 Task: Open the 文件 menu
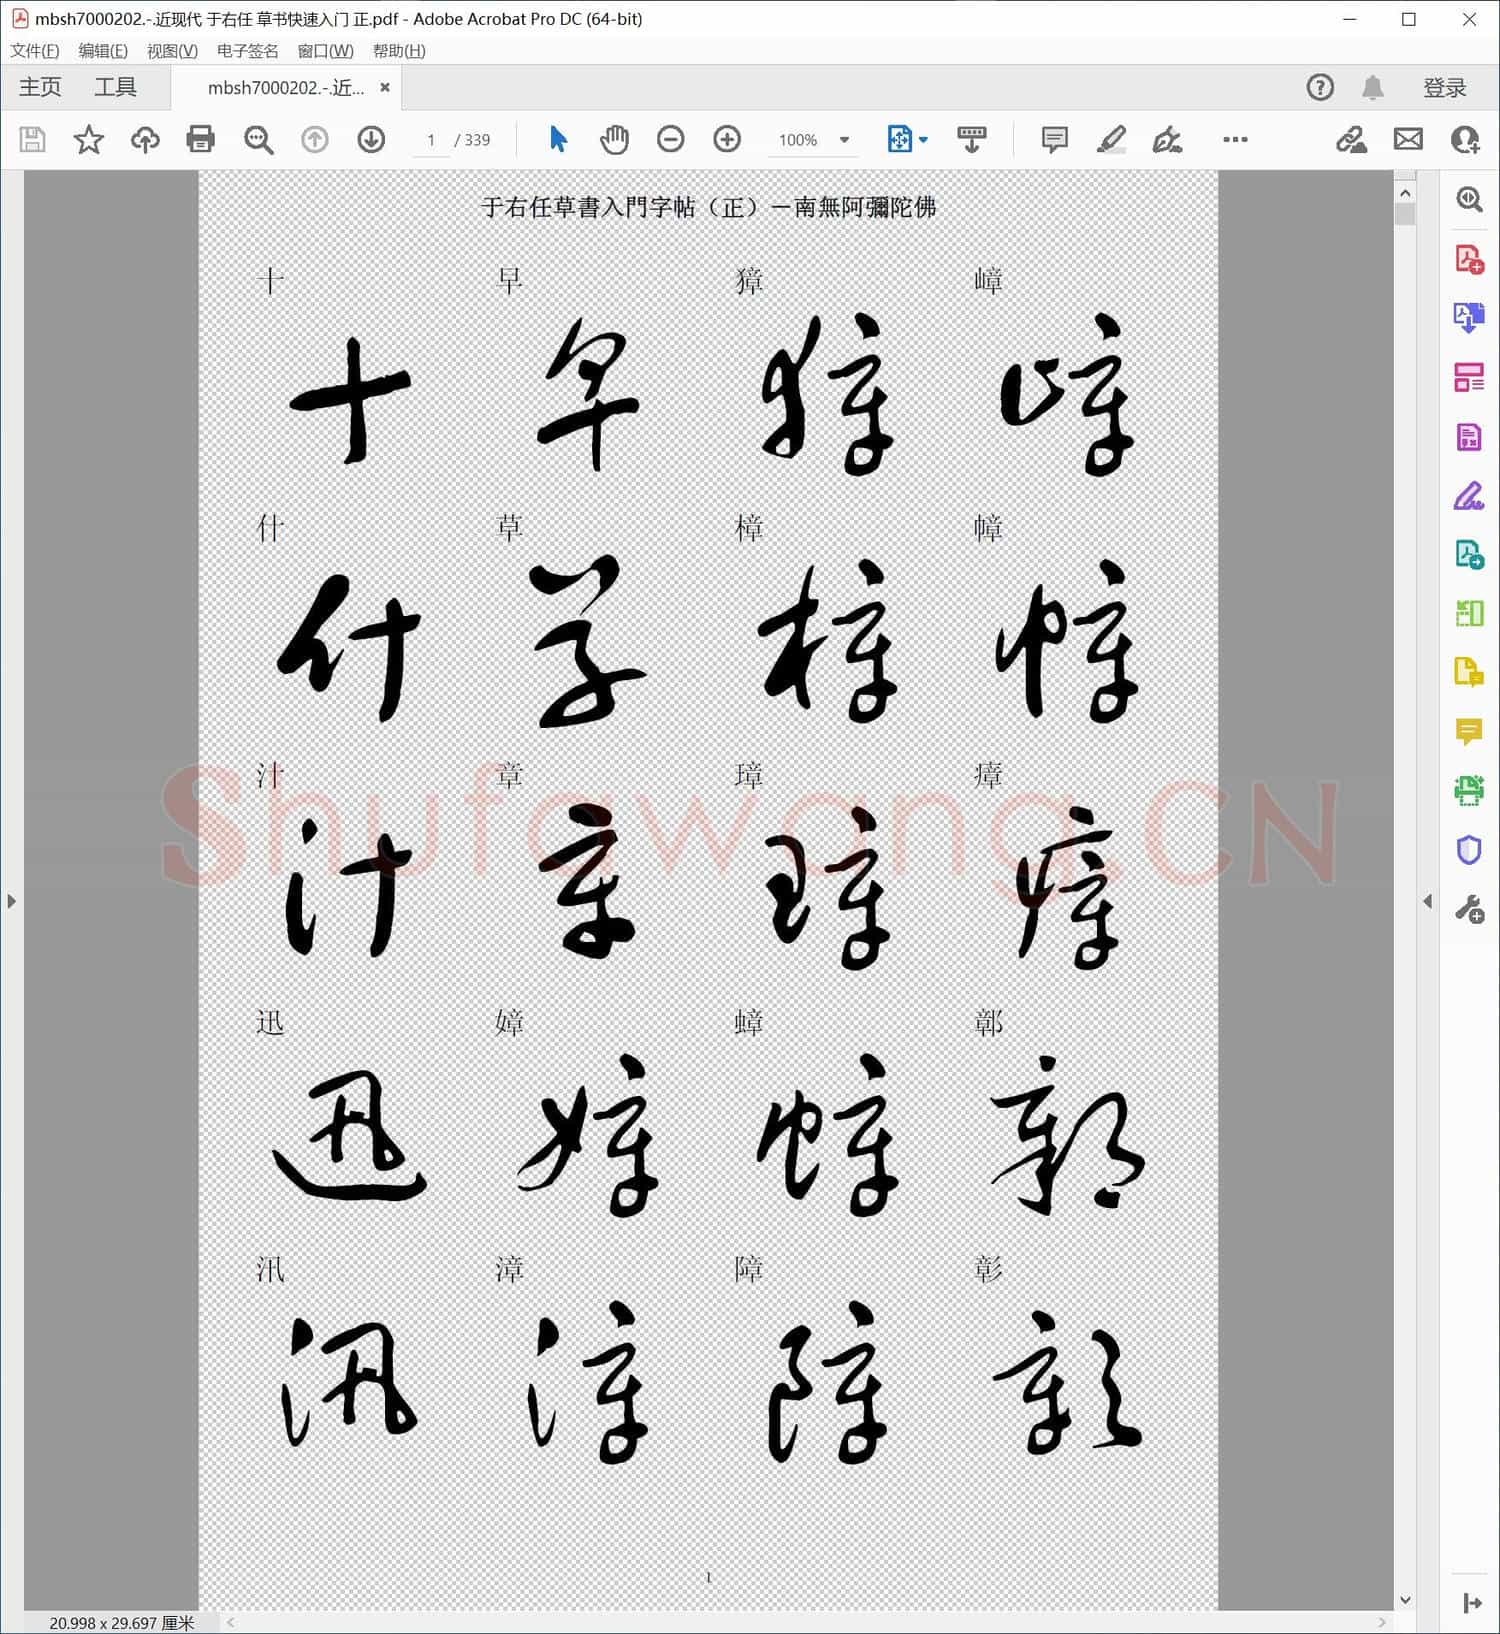34,51
